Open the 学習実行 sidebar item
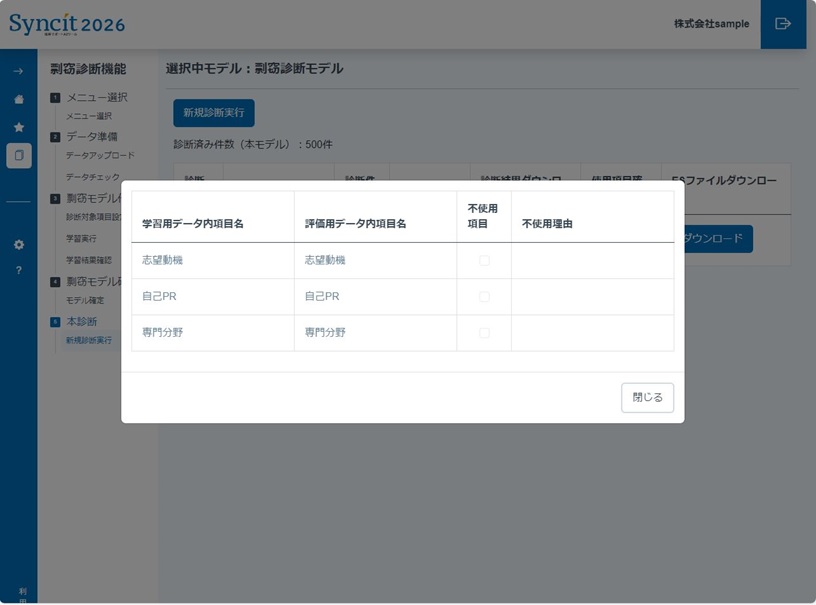This screenshot has width=816, height=605. (x=81, y=238)
